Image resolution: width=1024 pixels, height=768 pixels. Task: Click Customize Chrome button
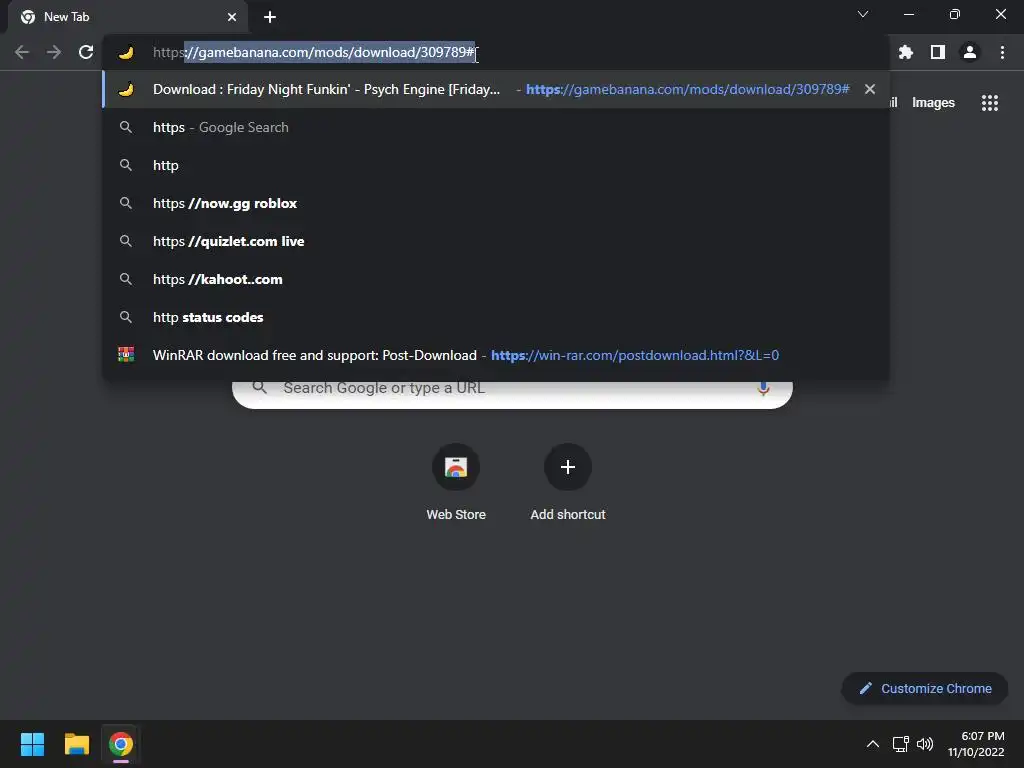coord(925,688)
